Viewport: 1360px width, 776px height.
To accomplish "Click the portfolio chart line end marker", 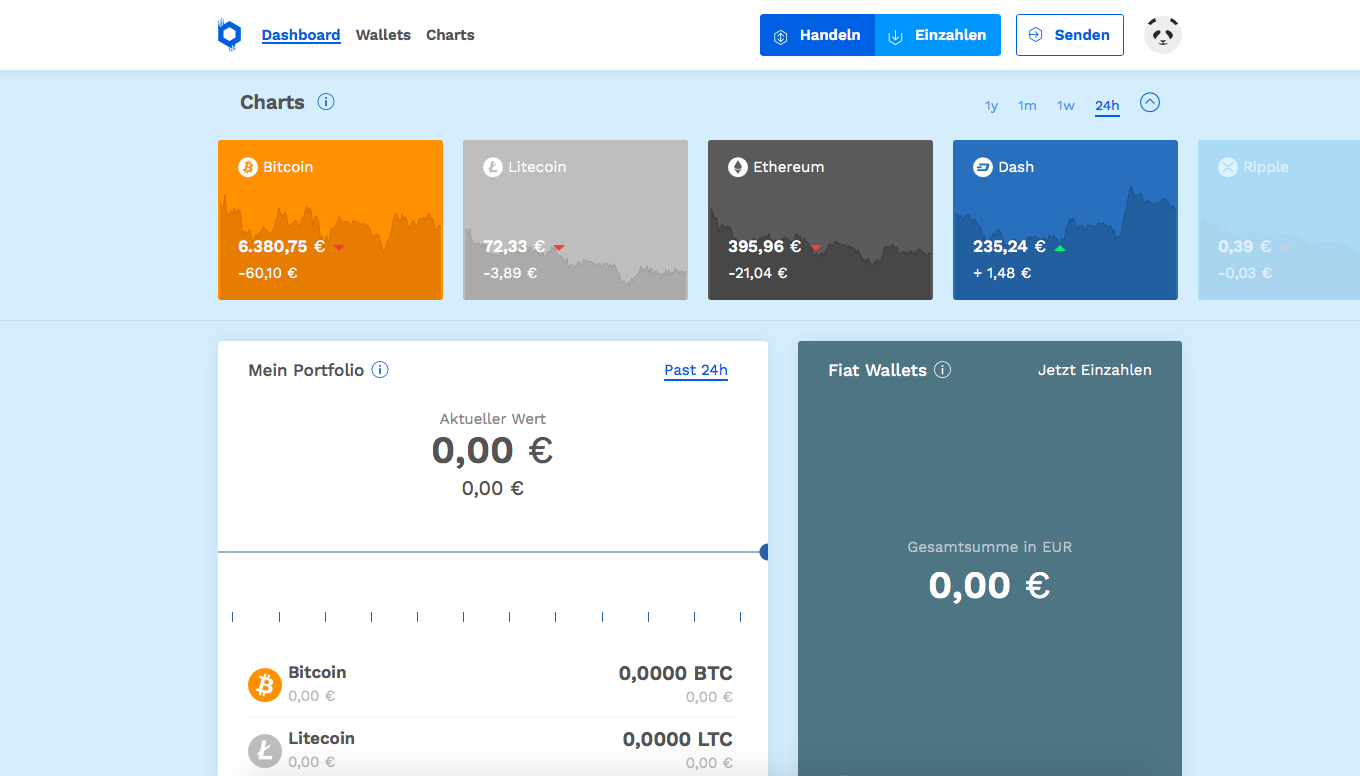I will pyautogui.click(x=764, y=552).
